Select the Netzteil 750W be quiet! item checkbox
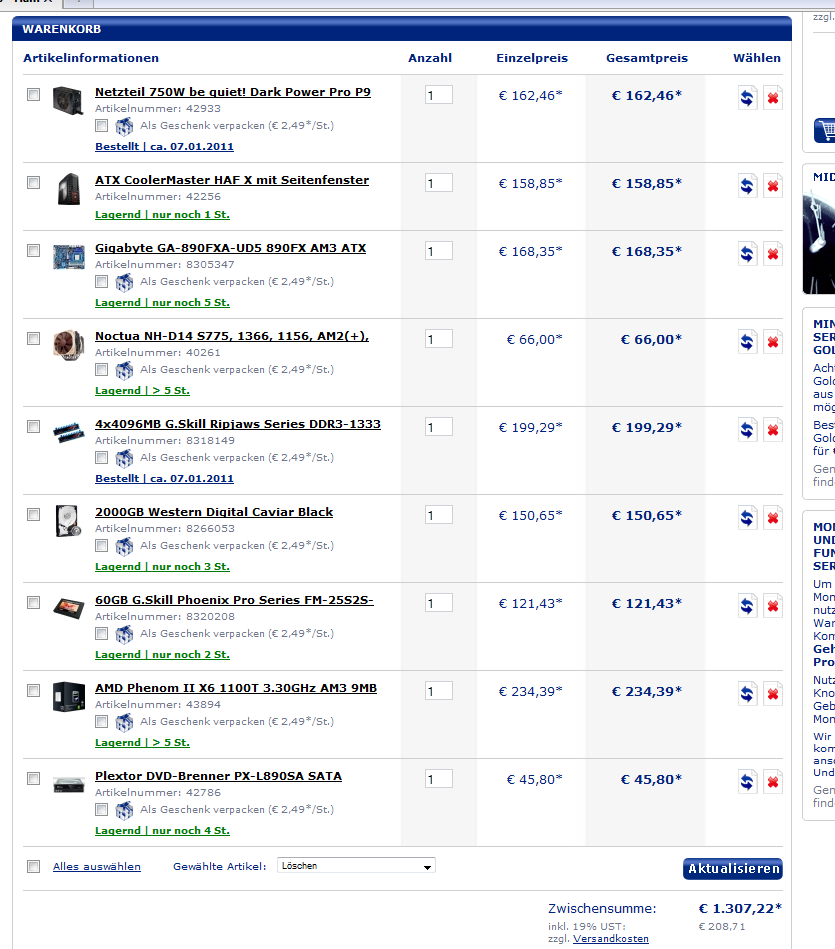The image size is (835, 949). coord(33,94)
